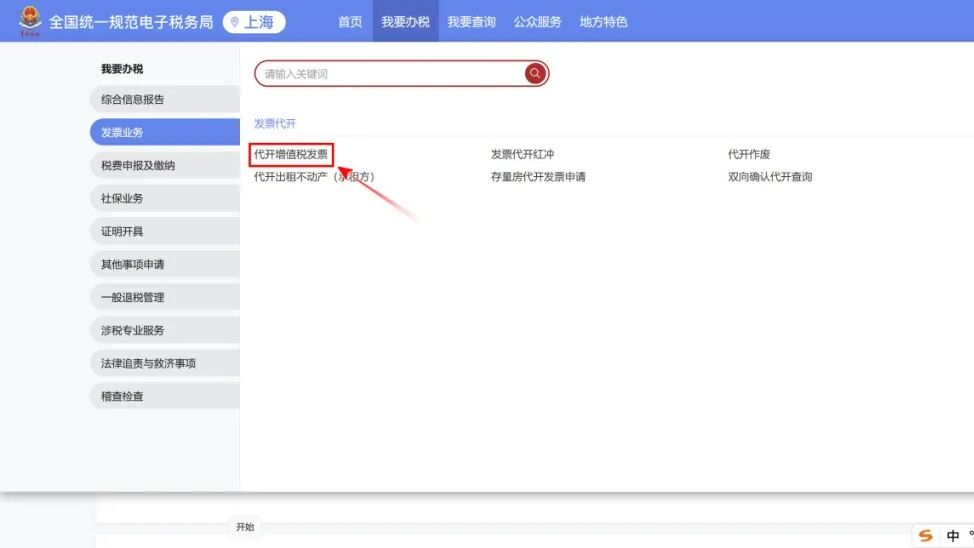Select 法律追责与救济事项 in the sidebar

pyautogui.click(x=165, y=363)
